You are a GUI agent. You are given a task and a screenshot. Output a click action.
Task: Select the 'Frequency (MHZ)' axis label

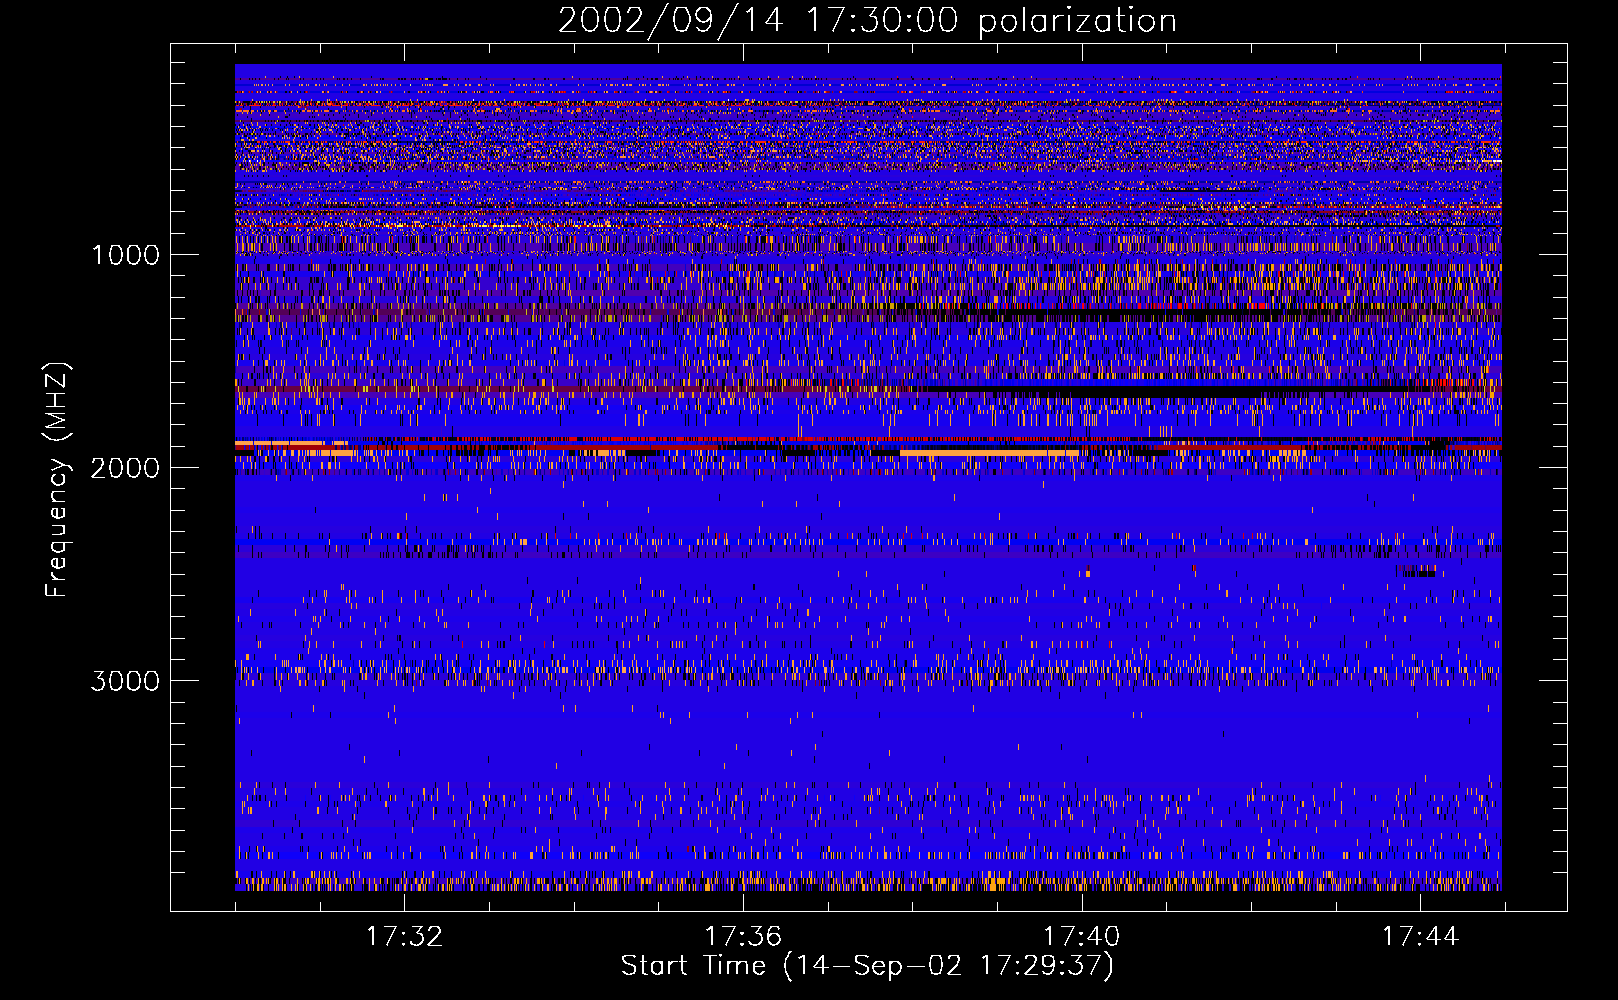57,479
